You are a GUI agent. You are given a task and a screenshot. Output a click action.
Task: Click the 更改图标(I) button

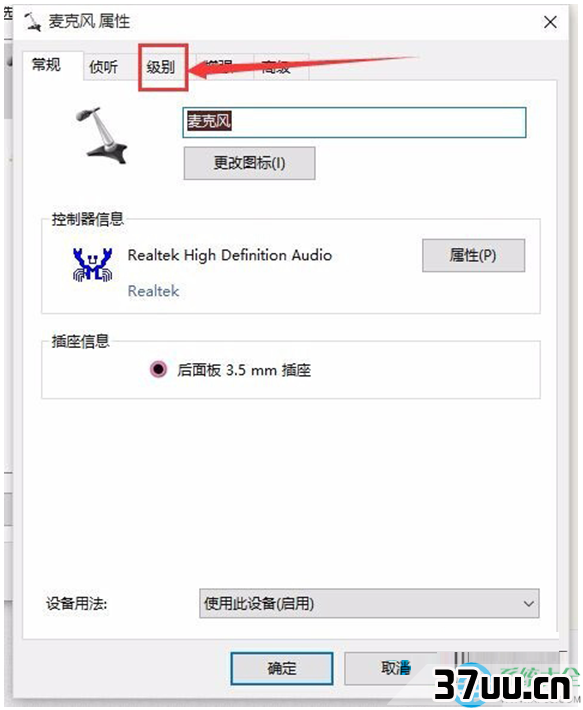[x=249, y=163]
